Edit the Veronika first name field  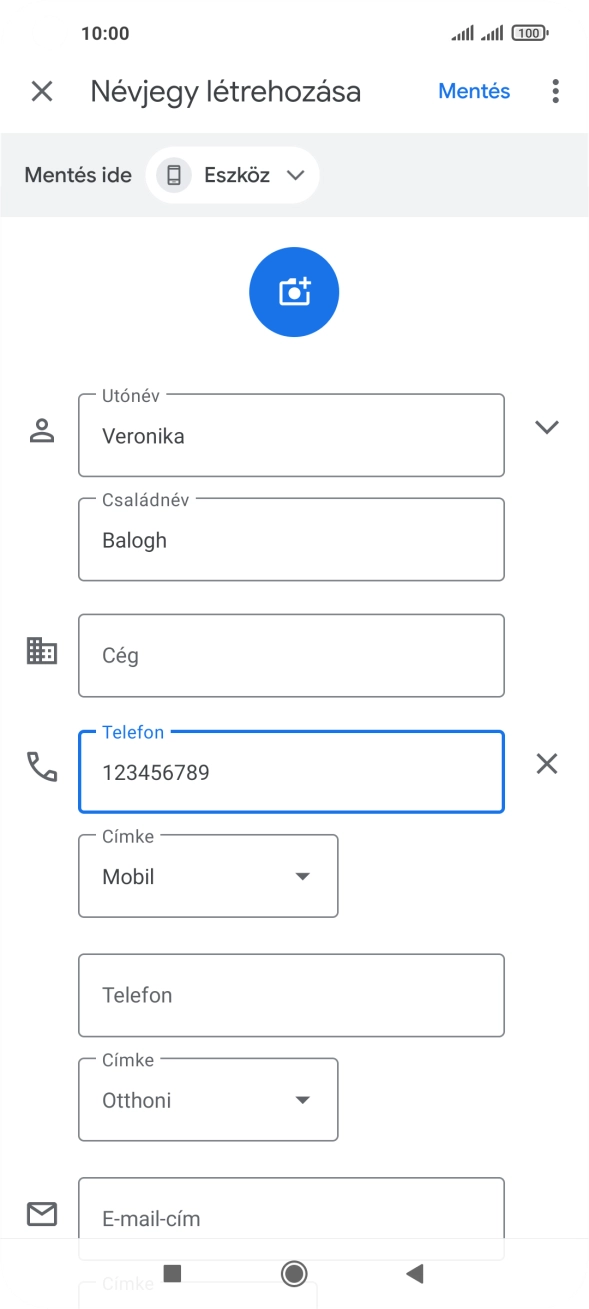point(291,435)
